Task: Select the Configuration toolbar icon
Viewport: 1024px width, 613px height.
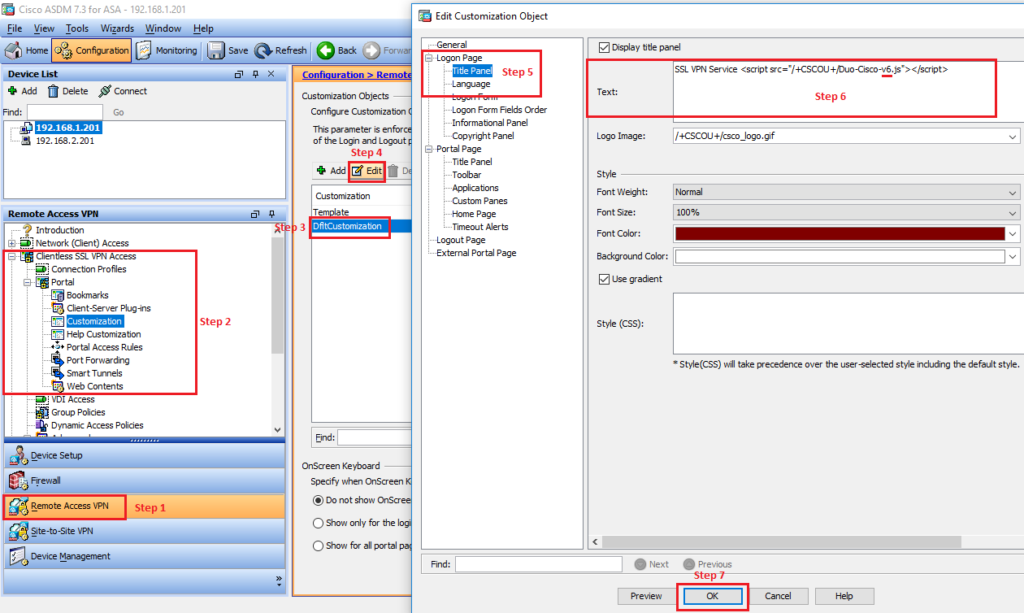Action: 90,50
